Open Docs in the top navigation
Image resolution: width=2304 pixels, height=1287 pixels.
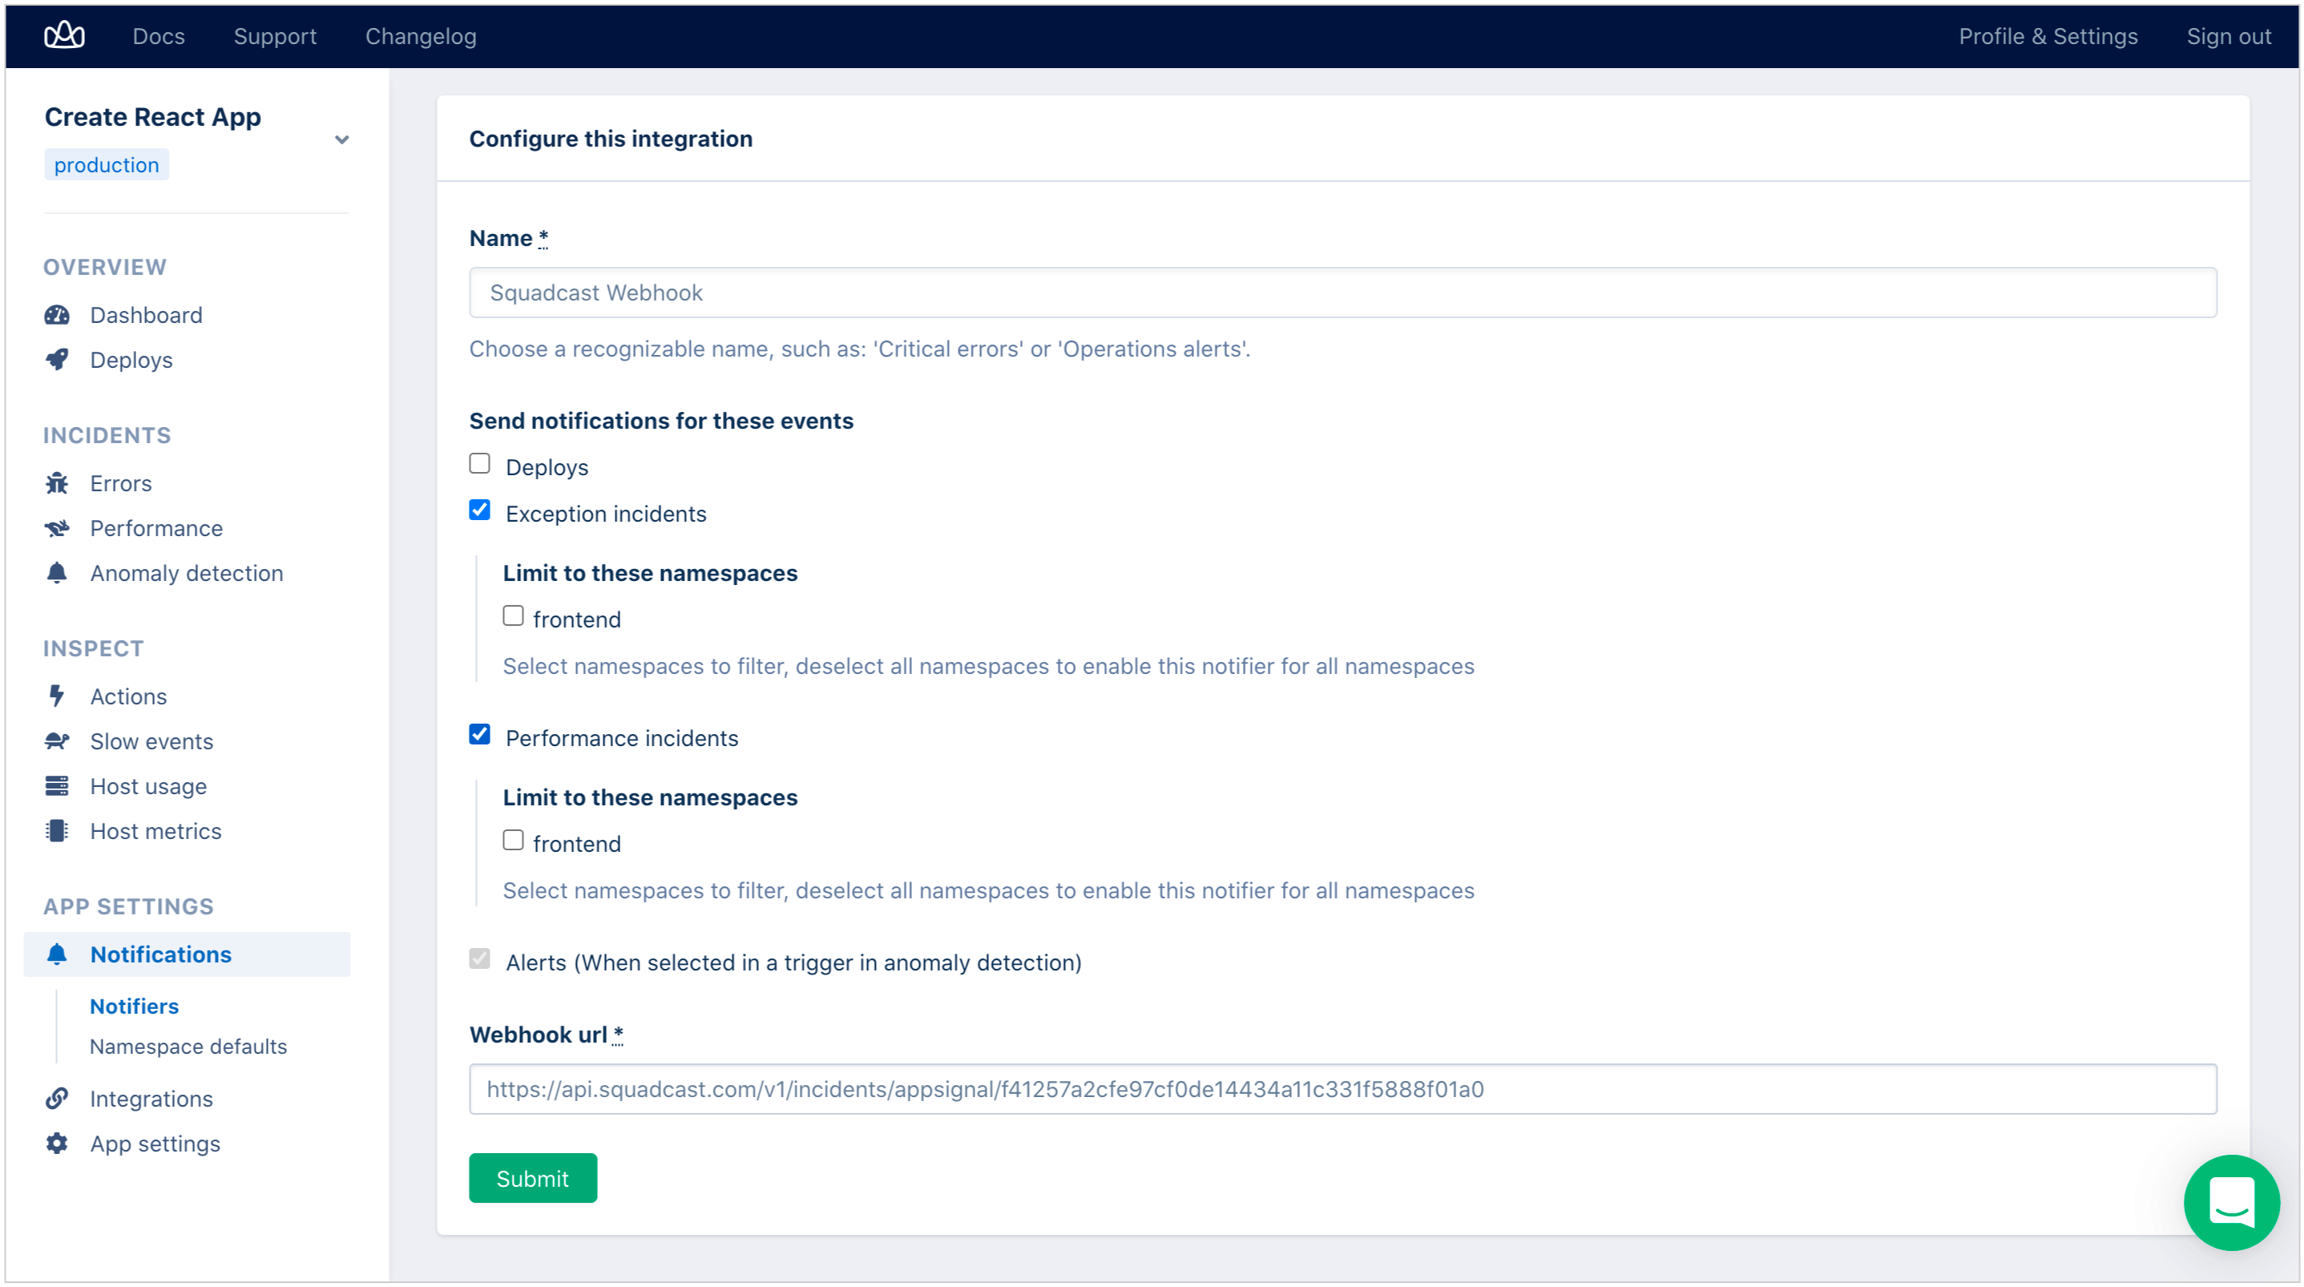click(x=159, y=36)
